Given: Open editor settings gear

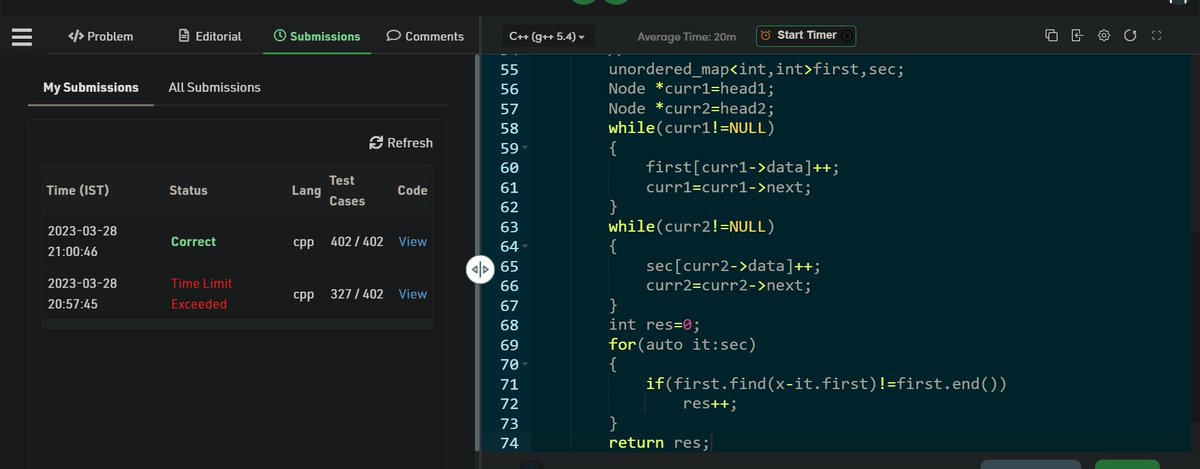Looking at the screenshot, I should [1104, 36].
